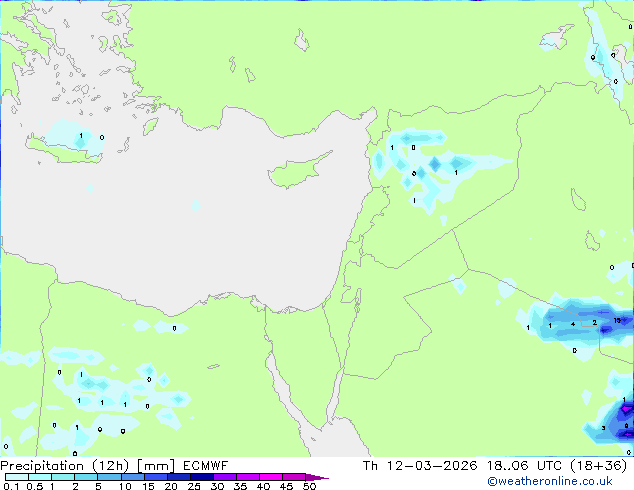Click the 5–10 mm legend color swatch
This screenshot has height=490, width=634.
[x=109, y=477]
